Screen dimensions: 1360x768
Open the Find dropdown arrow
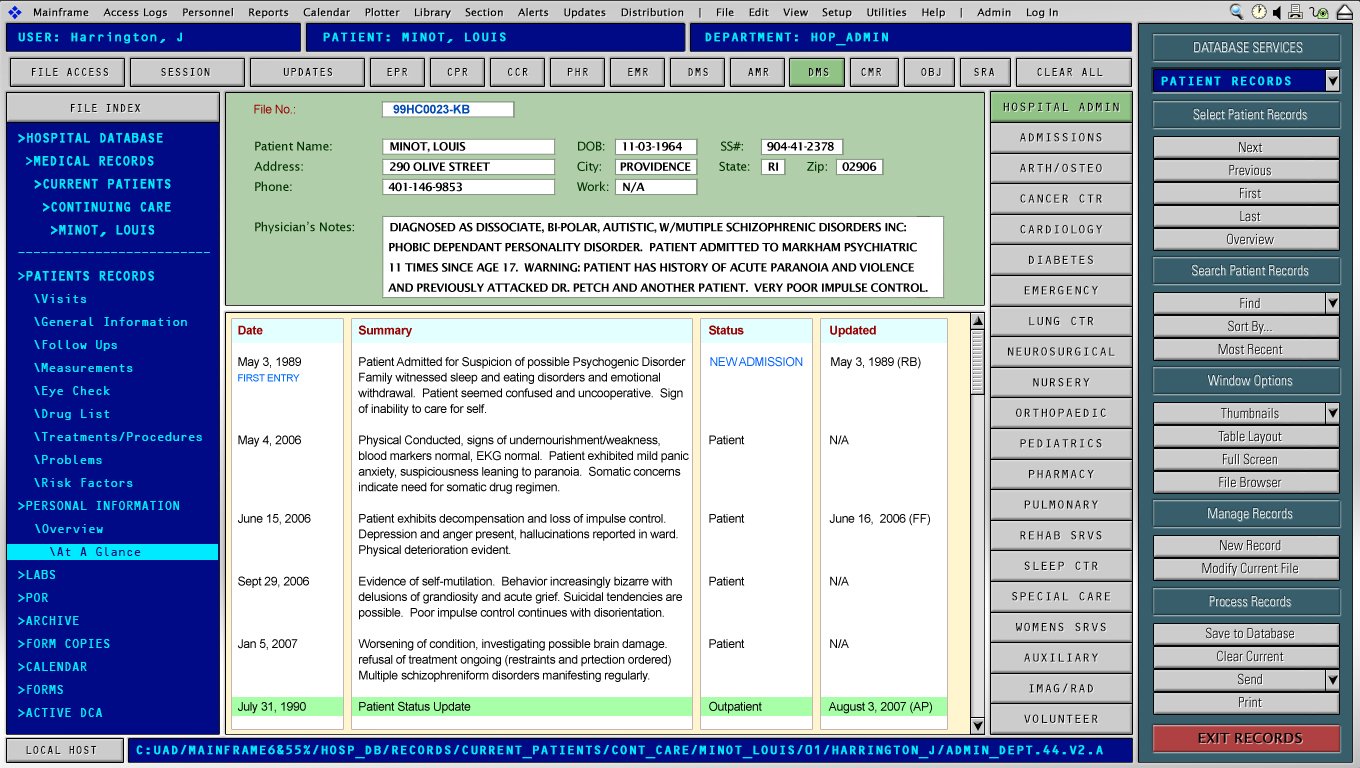click(1332, 303)
